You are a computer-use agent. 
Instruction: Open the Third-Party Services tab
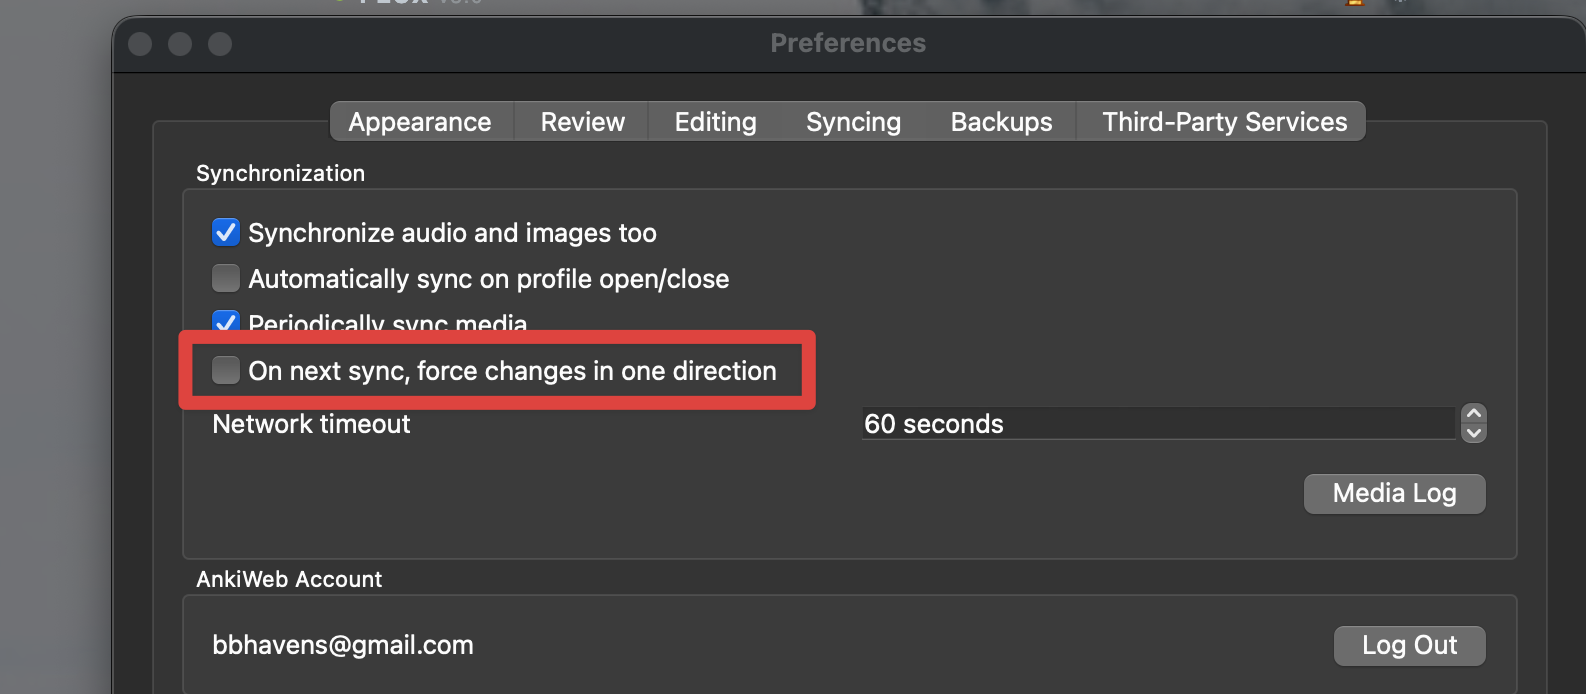coord(1224,122)
